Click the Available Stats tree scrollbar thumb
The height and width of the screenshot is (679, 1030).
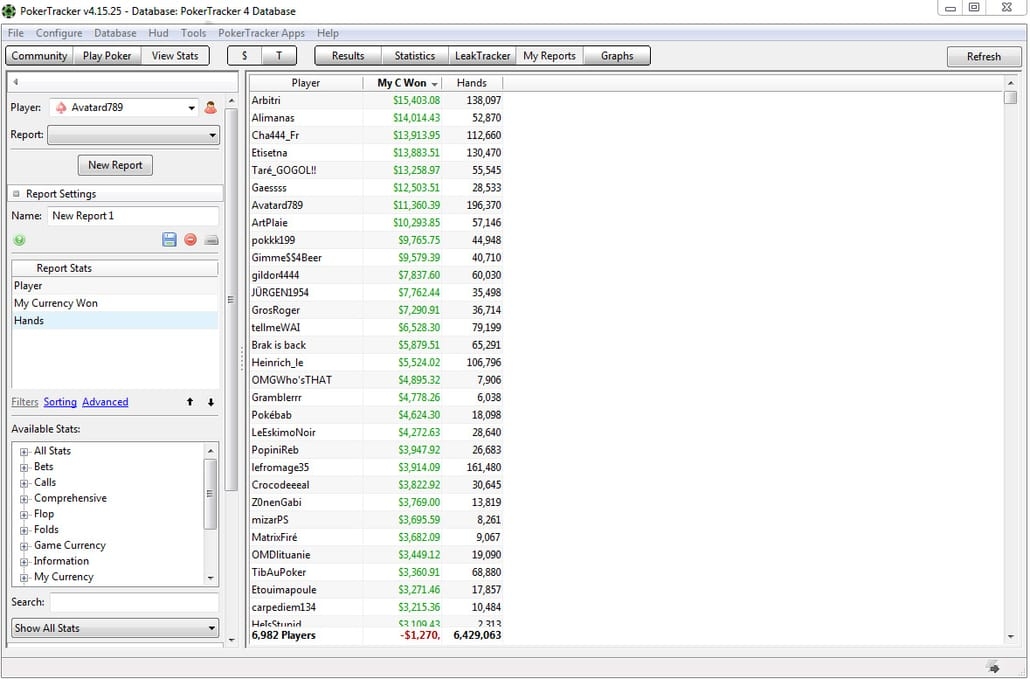(x=210, y=494)
